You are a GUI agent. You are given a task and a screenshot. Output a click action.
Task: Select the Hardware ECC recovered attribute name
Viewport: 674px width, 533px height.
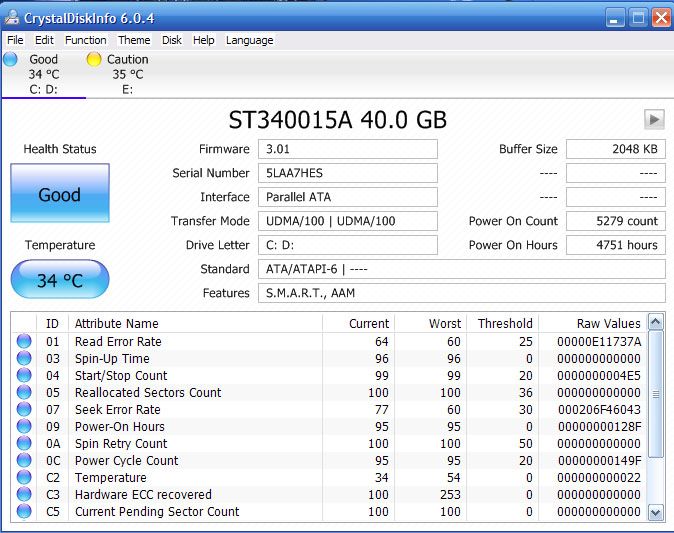pyautogui.click(x=143, y=494)
